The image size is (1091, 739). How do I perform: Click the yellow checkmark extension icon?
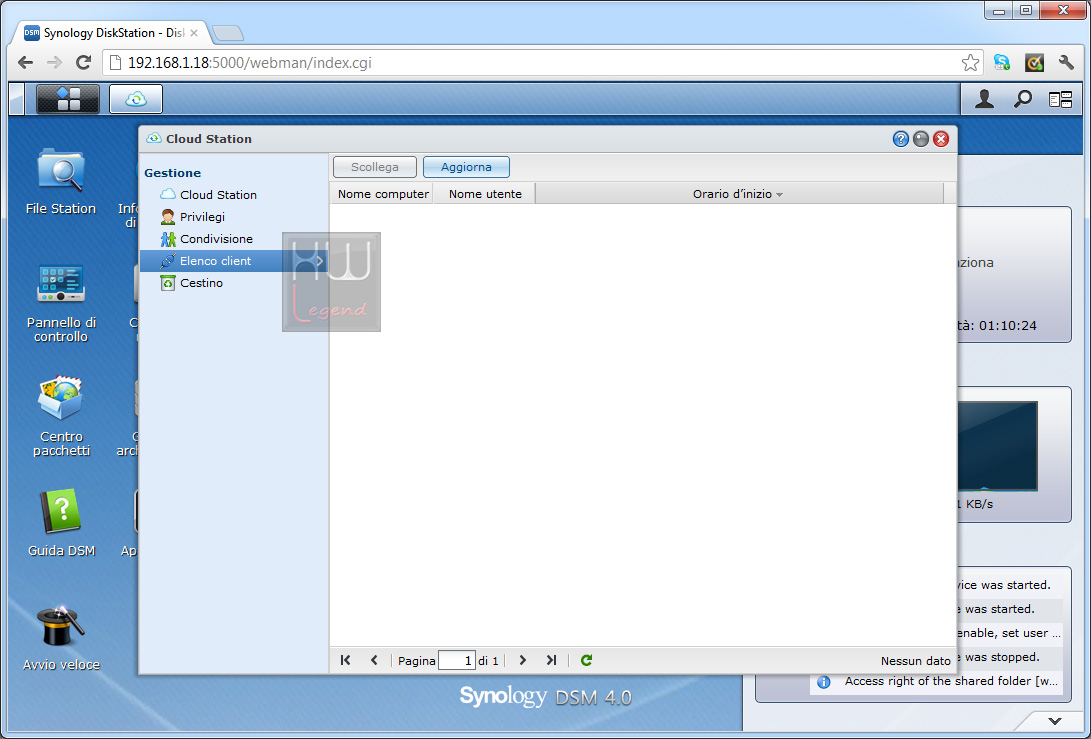click(1035, 63)
